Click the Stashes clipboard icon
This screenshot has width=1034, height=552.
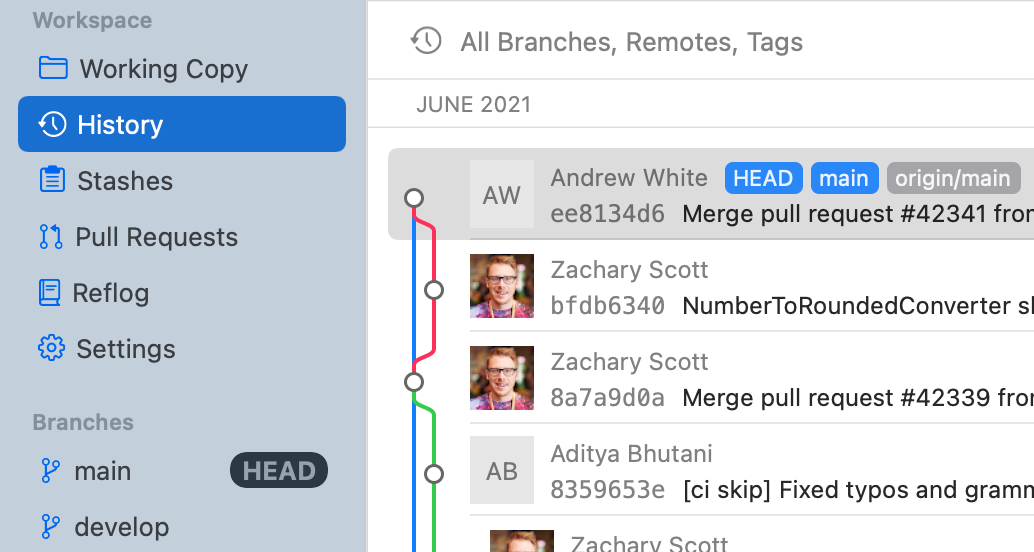pyautogui.click(x=52, y=180)
